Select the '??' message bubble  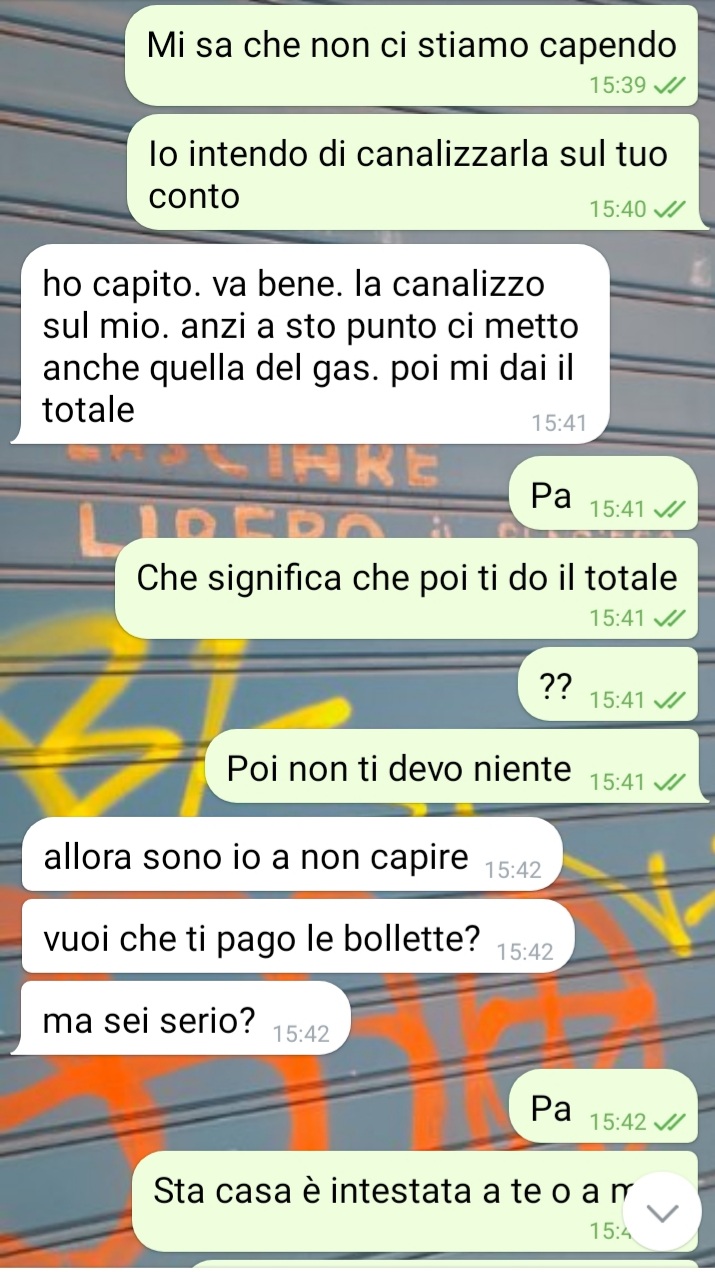click(x=608, y=684)
